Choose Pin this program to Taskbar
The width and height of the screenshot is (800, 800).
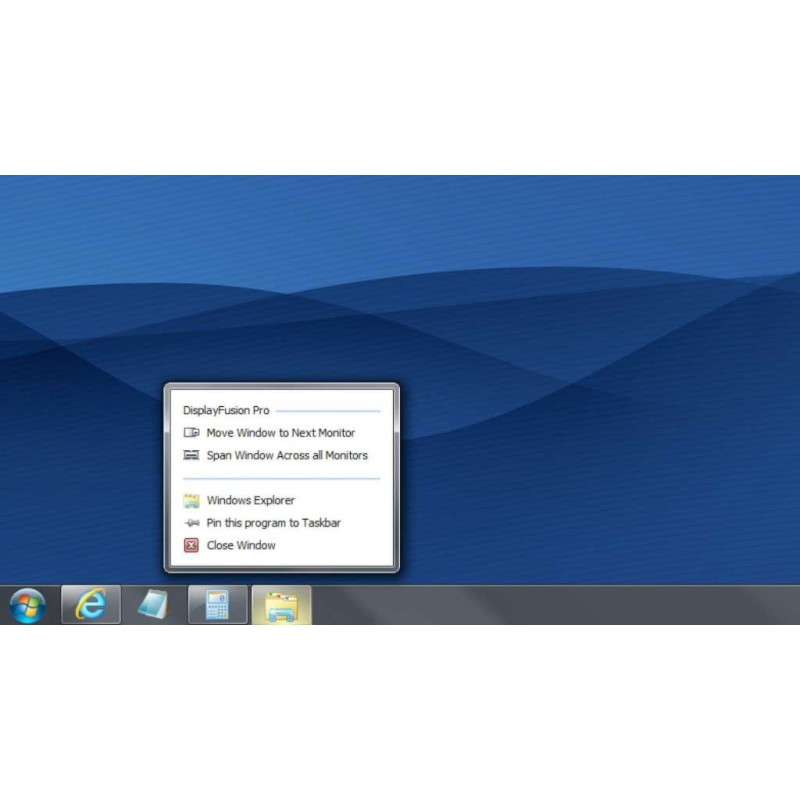274,523
